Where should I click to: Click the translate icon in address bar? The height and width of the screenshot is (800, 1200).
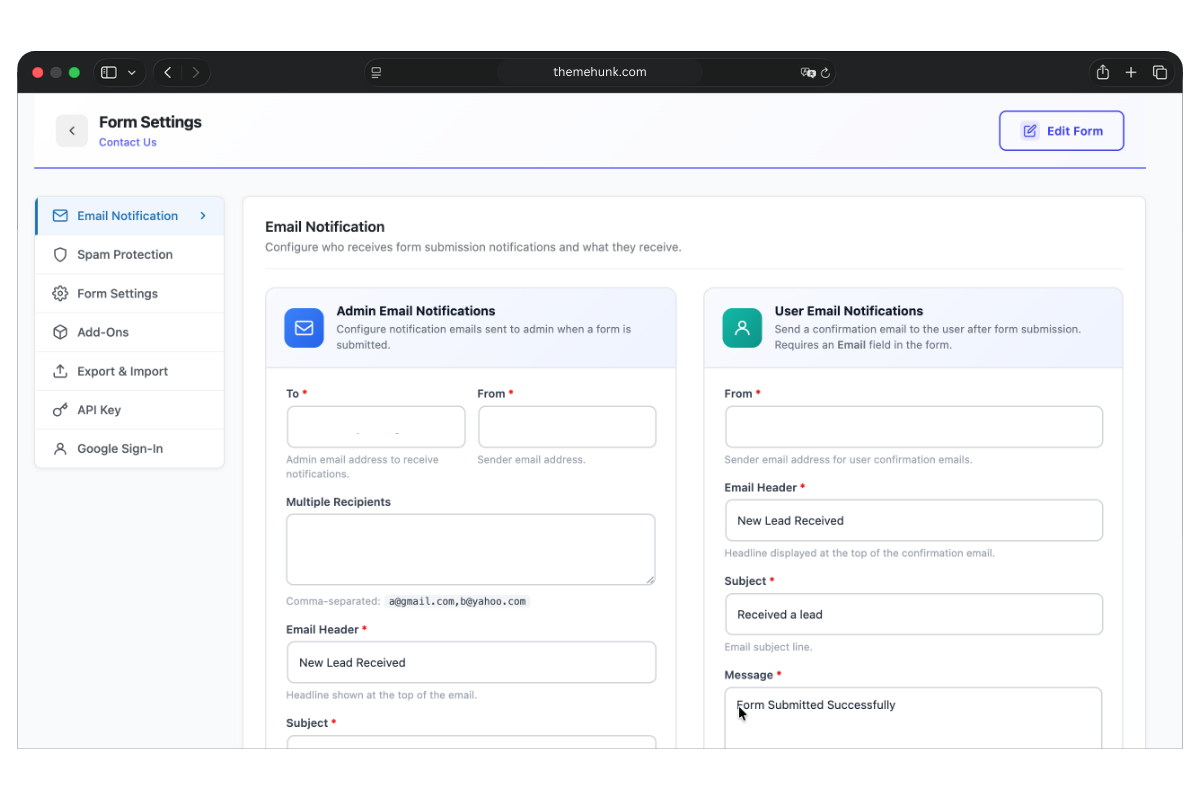[x=808, y=72]
